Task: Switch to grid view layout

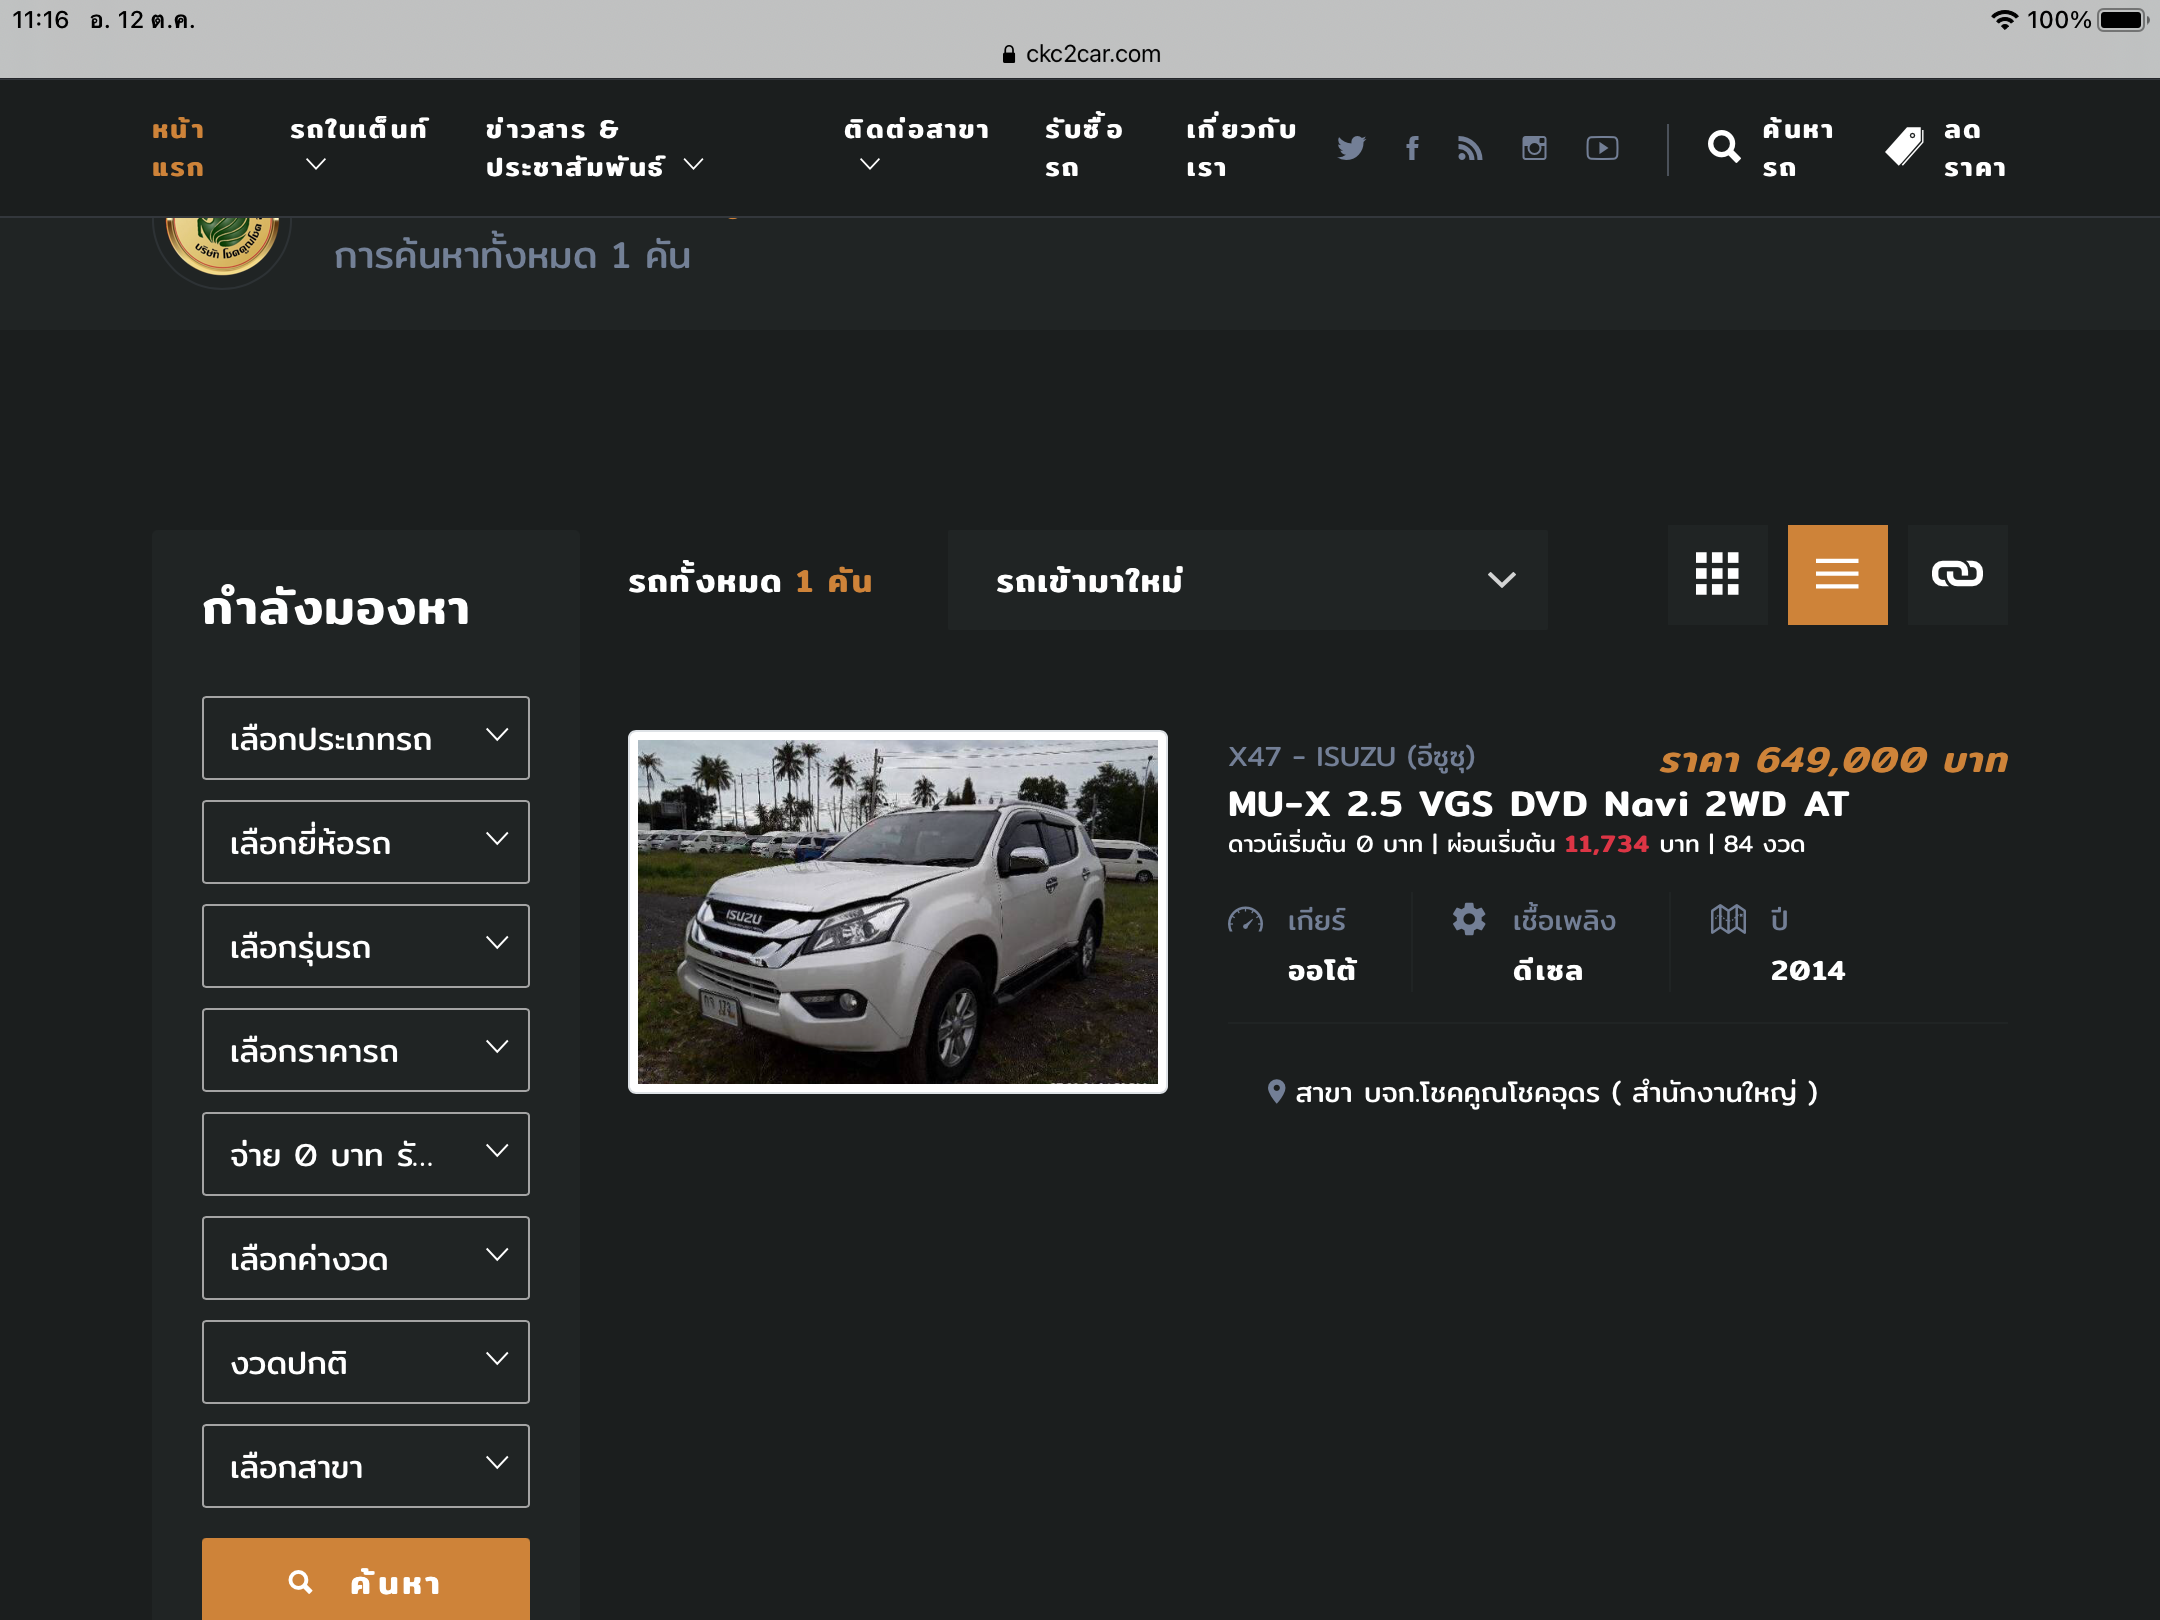Action: [1717, 575]
